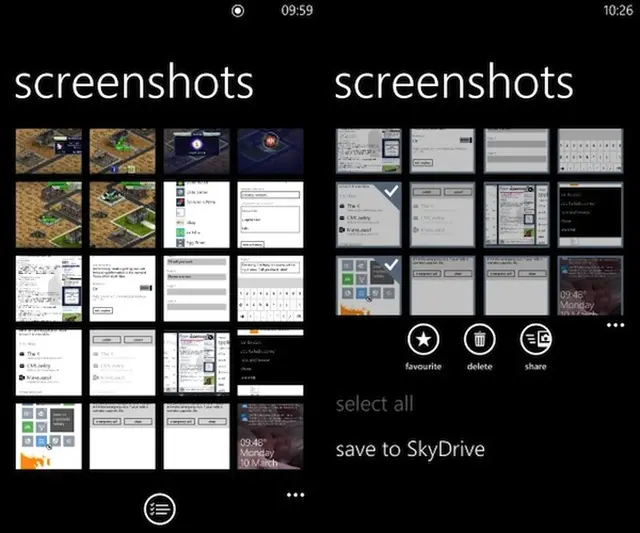Open the lock screen thumbnail showing 10 March
This screenshot has height=533, width=640.
pyautogui.click(x=270, y=436)
